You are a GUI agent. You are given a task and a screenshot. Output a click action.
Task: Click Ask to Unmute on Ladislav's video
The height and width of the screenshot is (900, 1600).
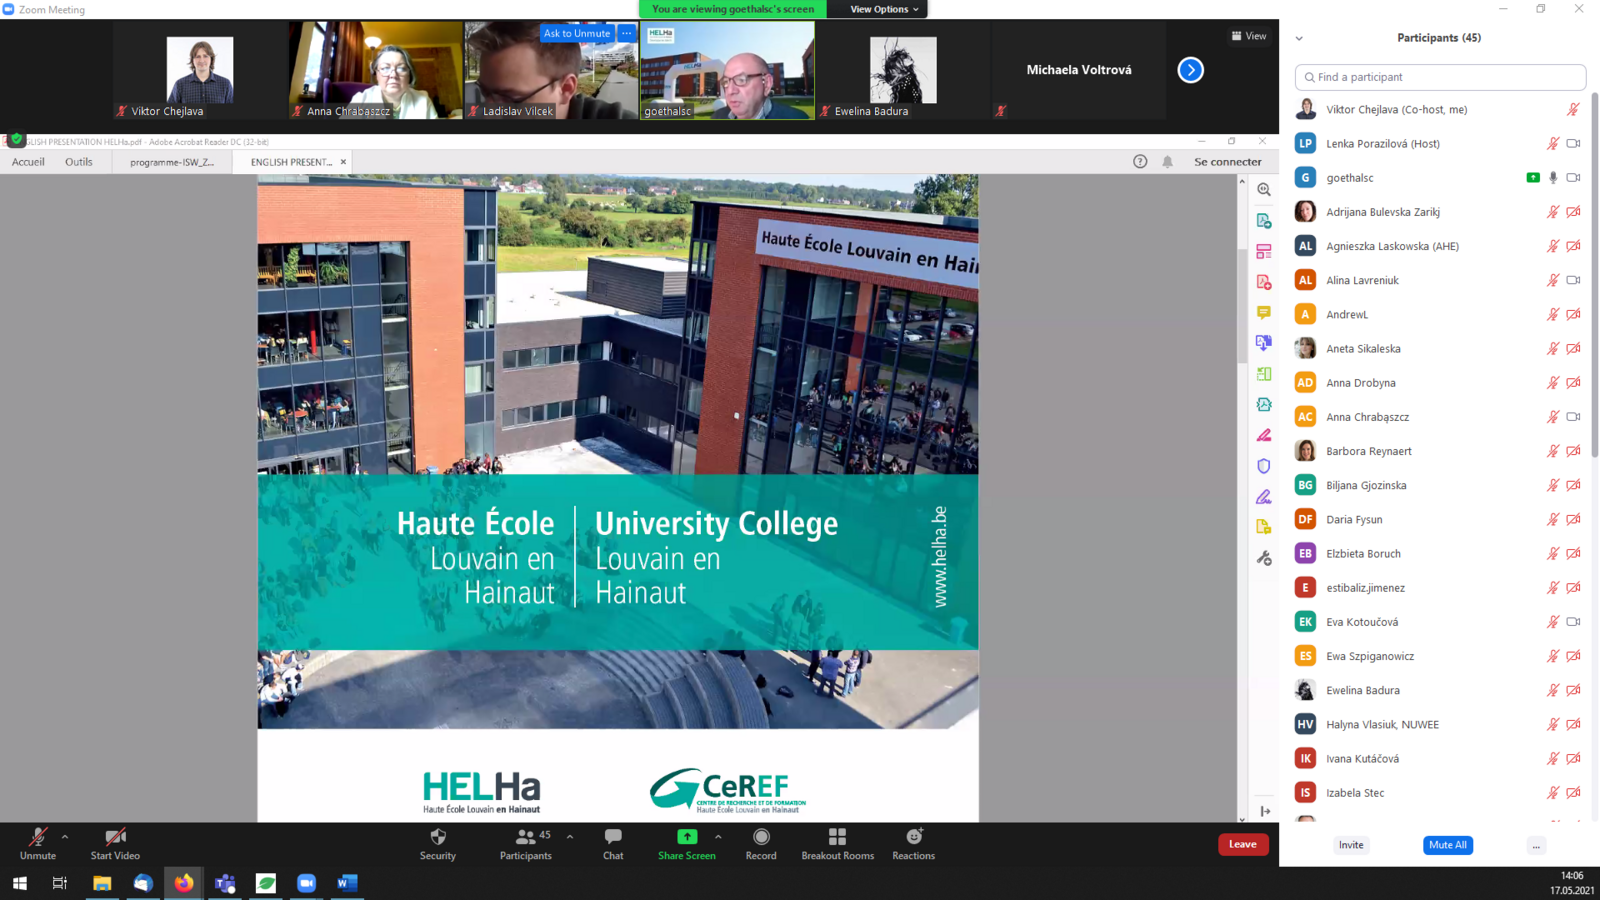tap(576, 33)
